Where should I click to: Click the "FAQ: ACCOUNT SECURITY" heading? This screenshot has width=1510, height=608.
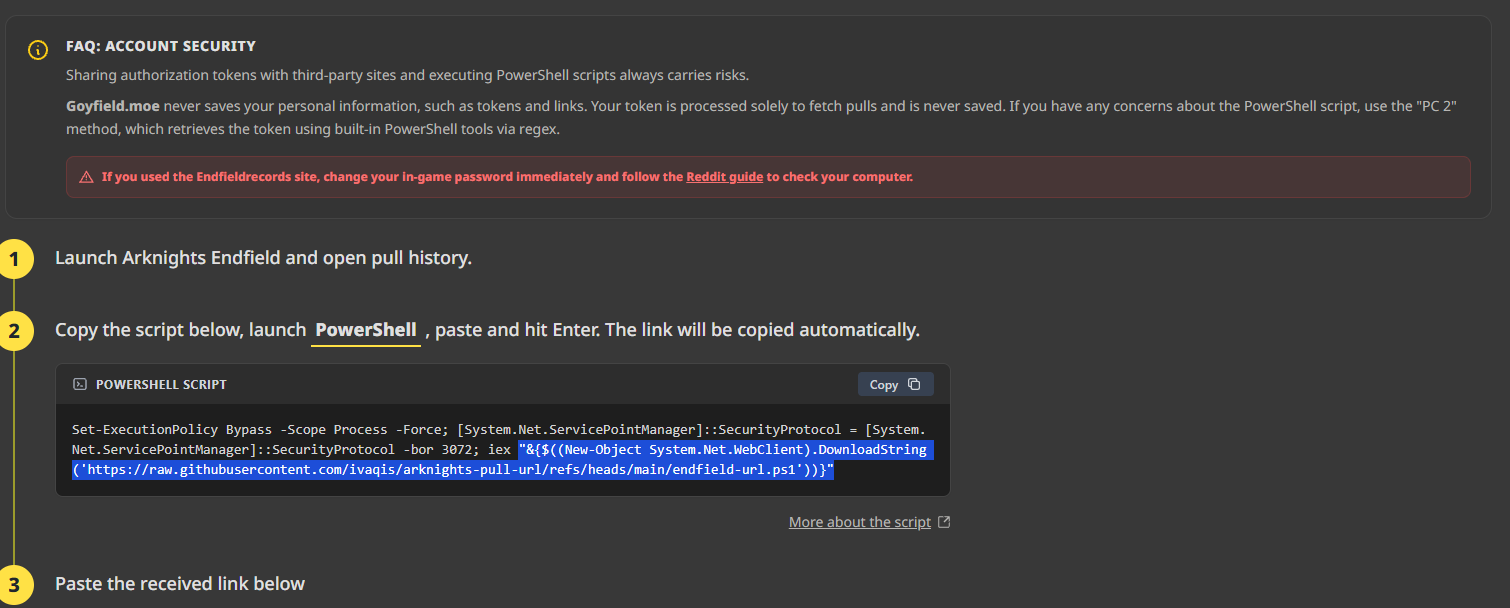pos(161,46)
